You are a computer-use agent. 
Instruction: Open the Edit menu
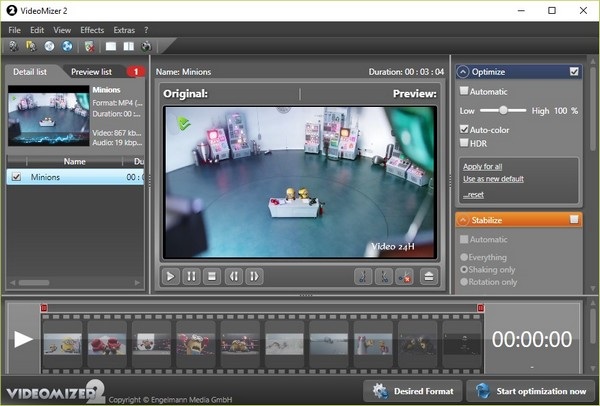pos(37,30)
